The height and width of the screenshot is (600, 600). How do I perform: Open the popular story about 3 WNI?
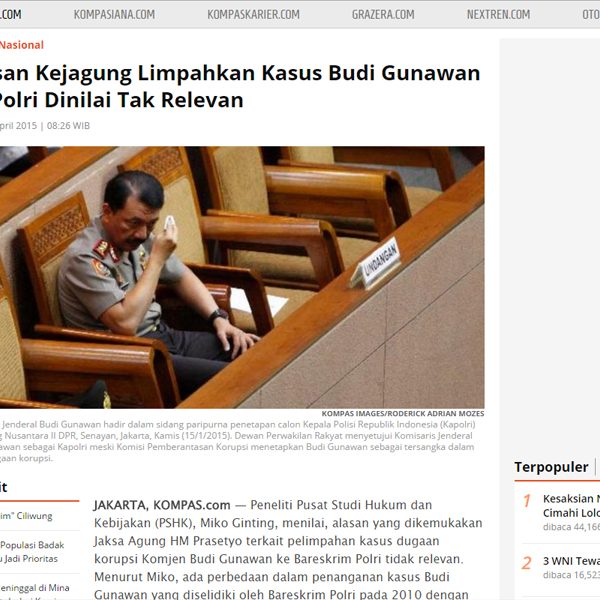tap(570, 561)
